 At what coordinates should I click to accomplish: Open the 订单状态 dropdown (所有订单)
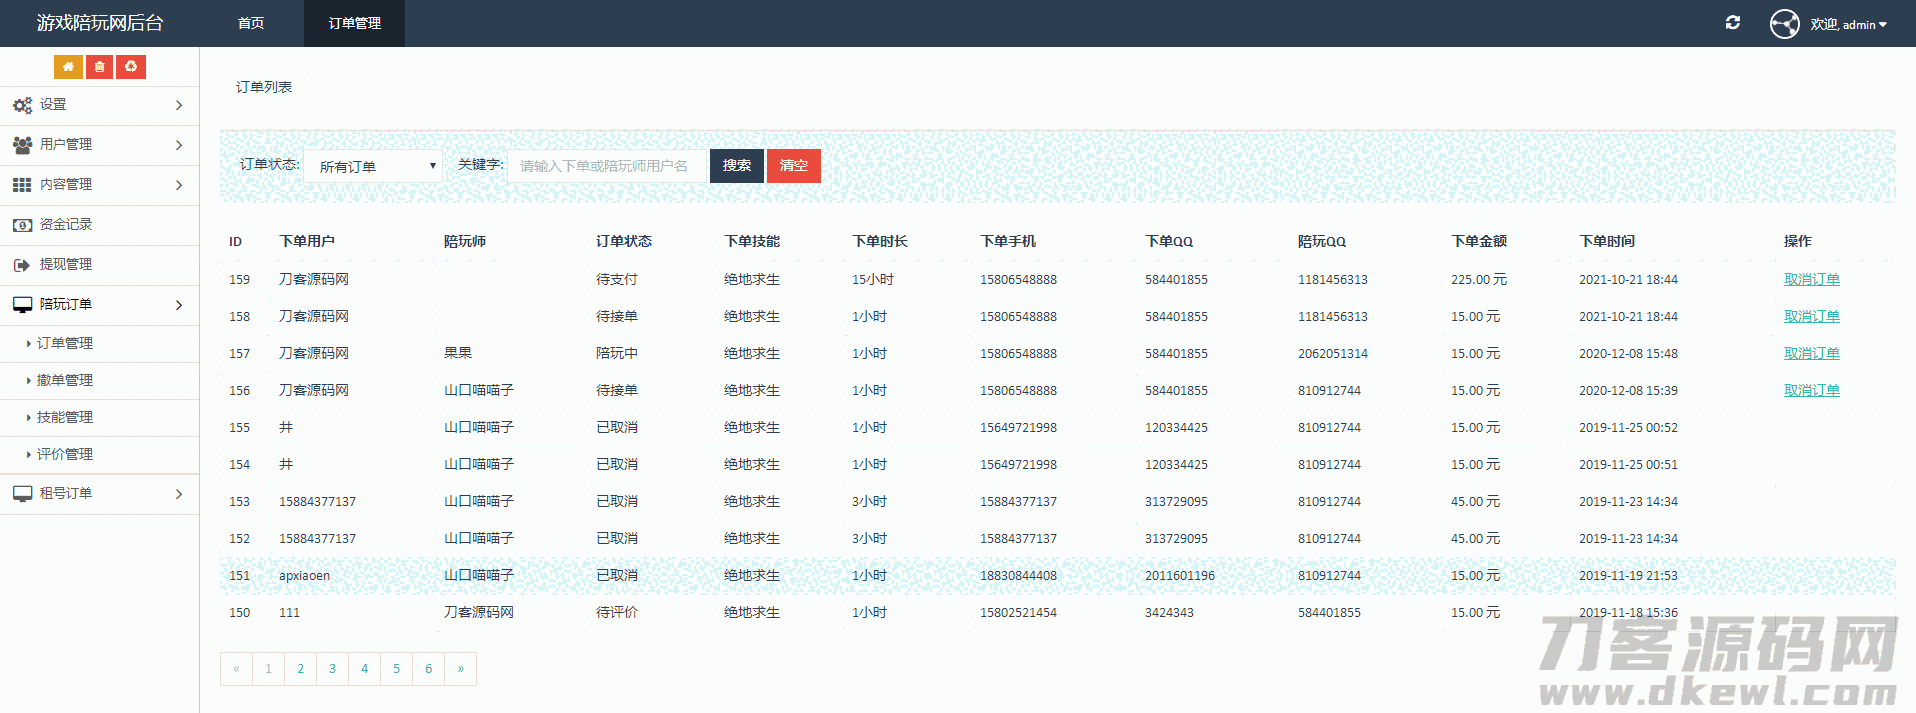coord(373,166)
